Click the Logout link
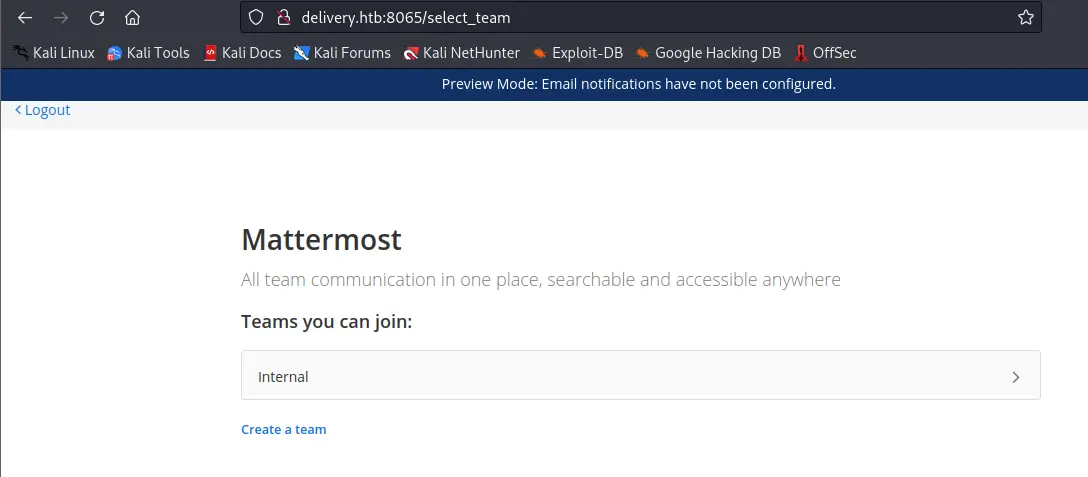This screenshot has height=477, width=1088. (x=43, y=110)
